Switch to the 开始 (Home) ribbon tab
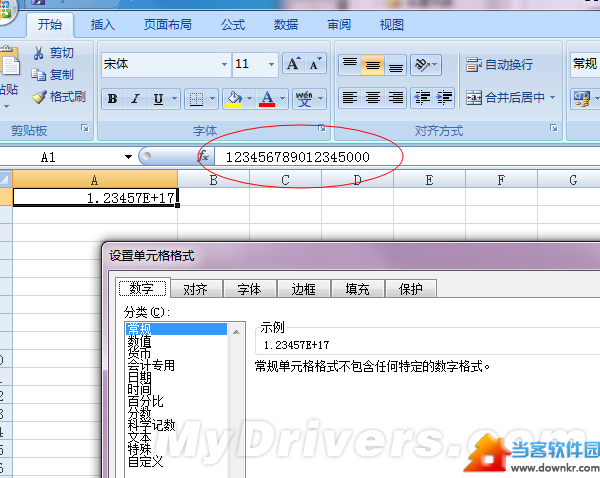 point(50,25)
